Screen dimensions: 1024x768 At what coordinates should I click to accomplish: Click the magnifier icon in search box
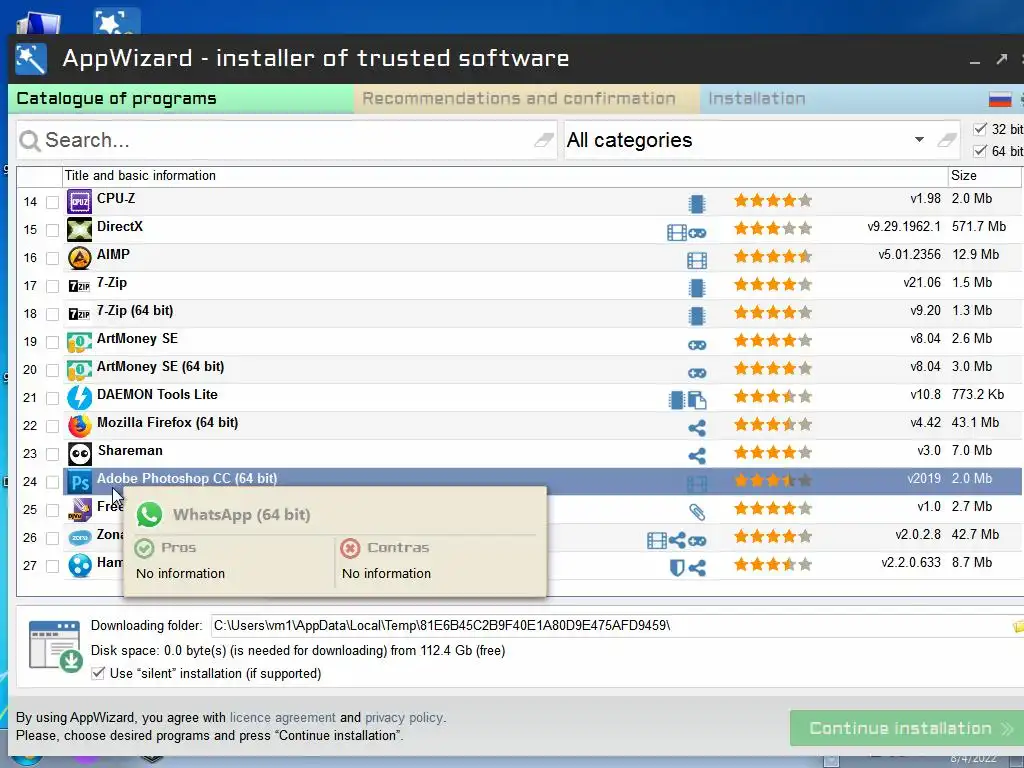[x=30, y=140]
